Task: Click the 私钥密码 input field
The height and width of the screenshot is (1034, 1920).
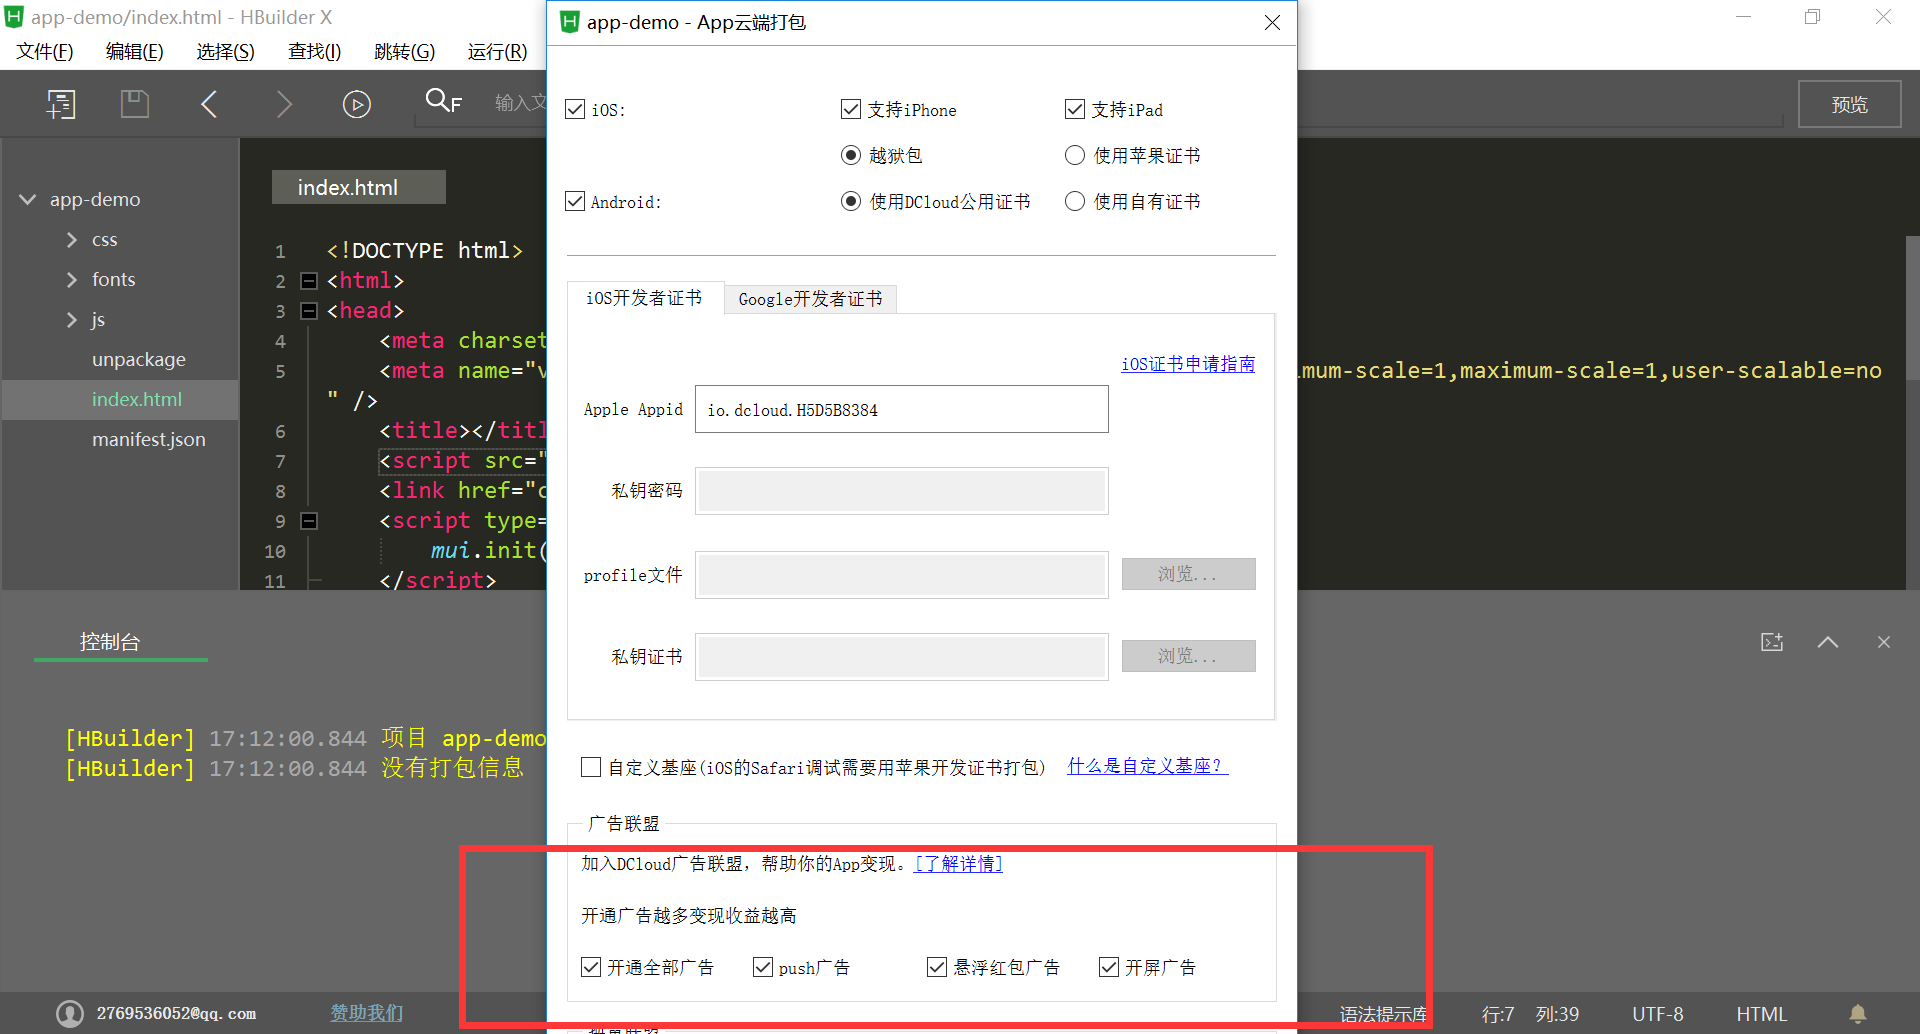Action: click(x=902, y=491)
